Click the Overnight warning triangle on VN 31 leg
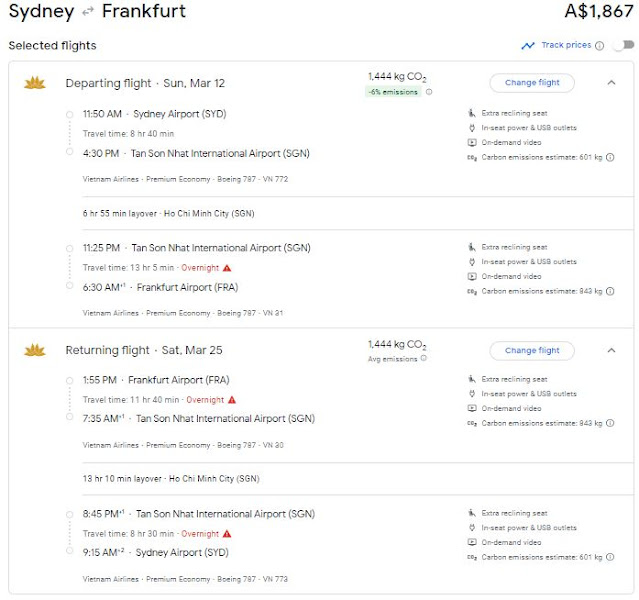Image resolution: width=639 pixels, height=600 pixels. pyautogui.click(x=227, y=268)
